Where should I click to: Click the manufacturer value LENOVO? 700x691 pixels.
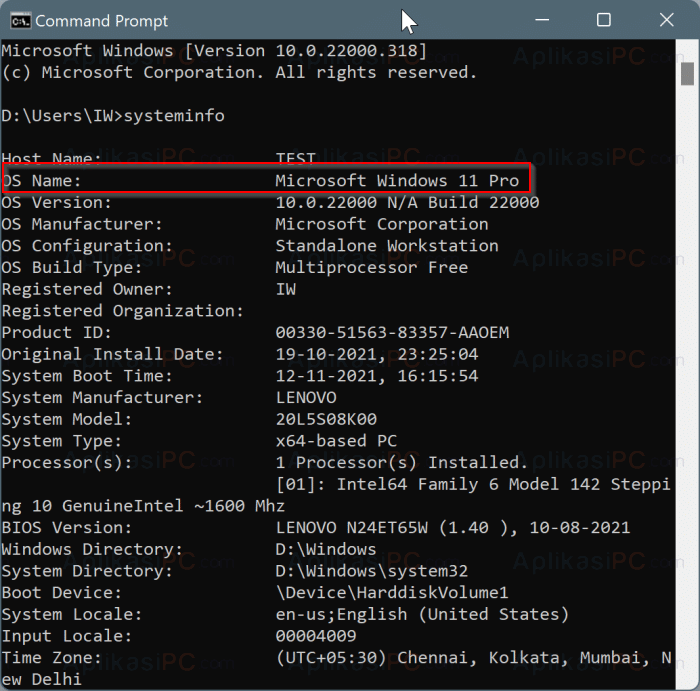click(x=306, y=398)
